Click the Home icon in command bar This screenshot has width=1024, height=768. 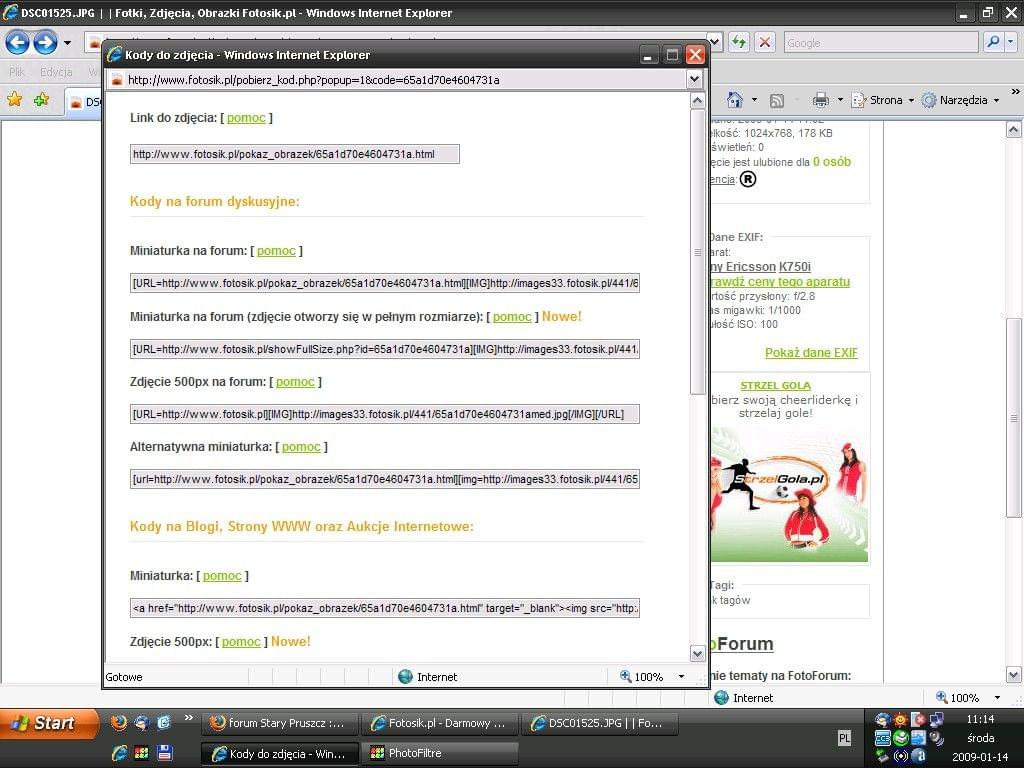coord(735,100)
